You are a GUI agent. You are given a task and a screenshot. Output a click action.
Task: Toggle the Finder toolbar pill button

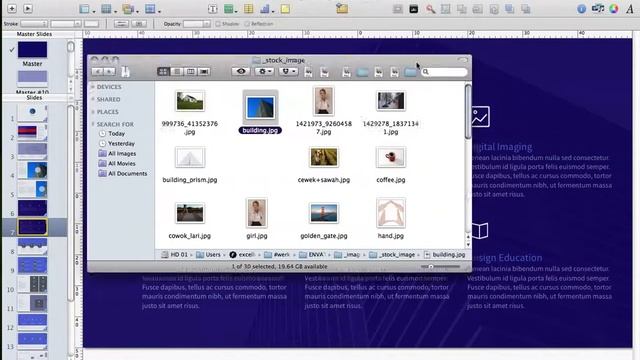coord(462,60)
